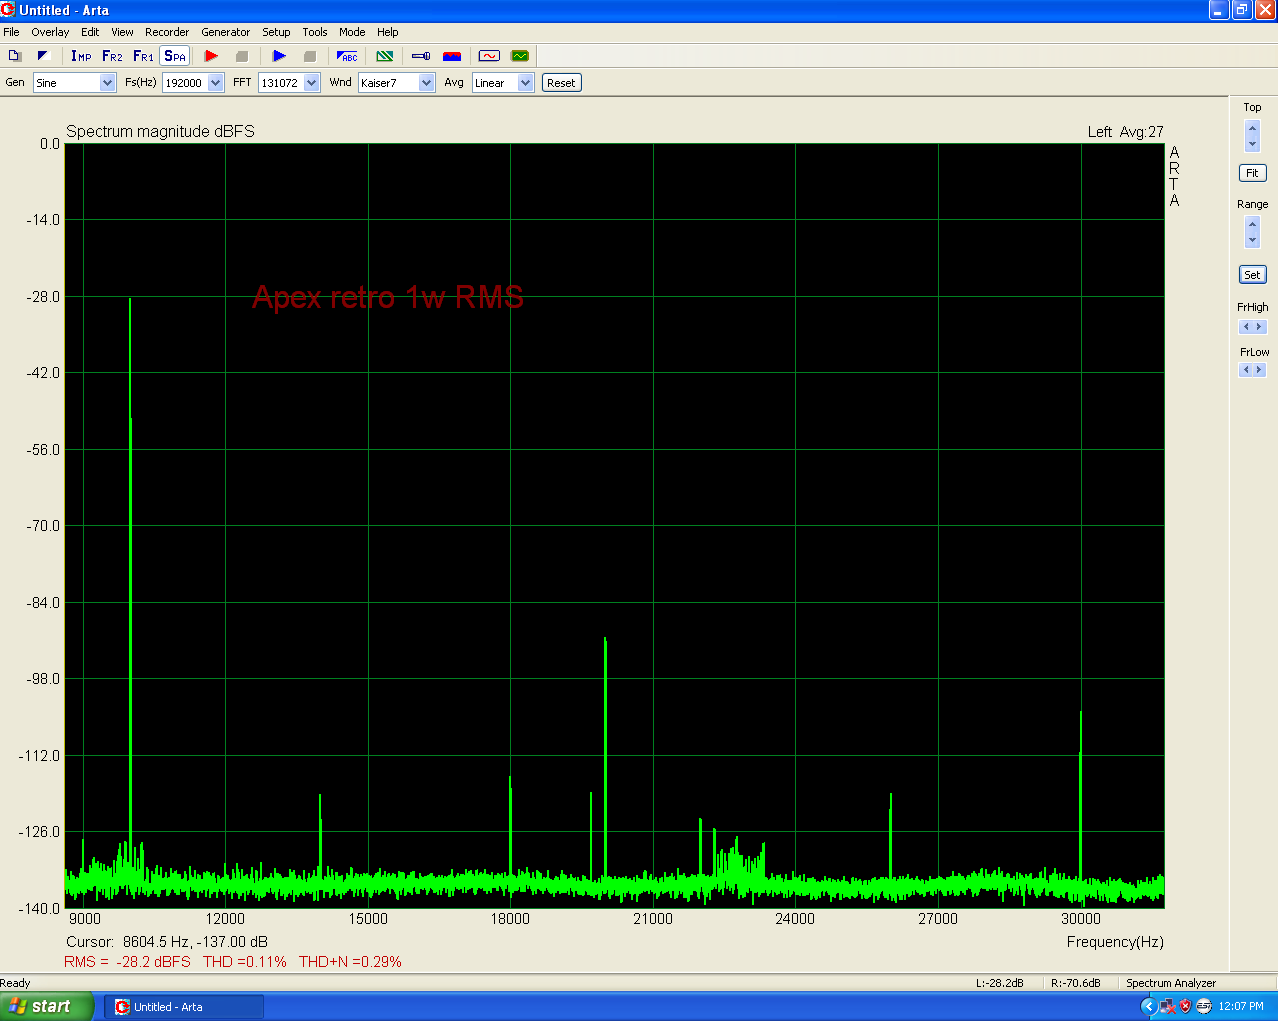
Task: Expand hidden system tray icons arrow
Action: pyautogui.click(x=1148, y=1007)
